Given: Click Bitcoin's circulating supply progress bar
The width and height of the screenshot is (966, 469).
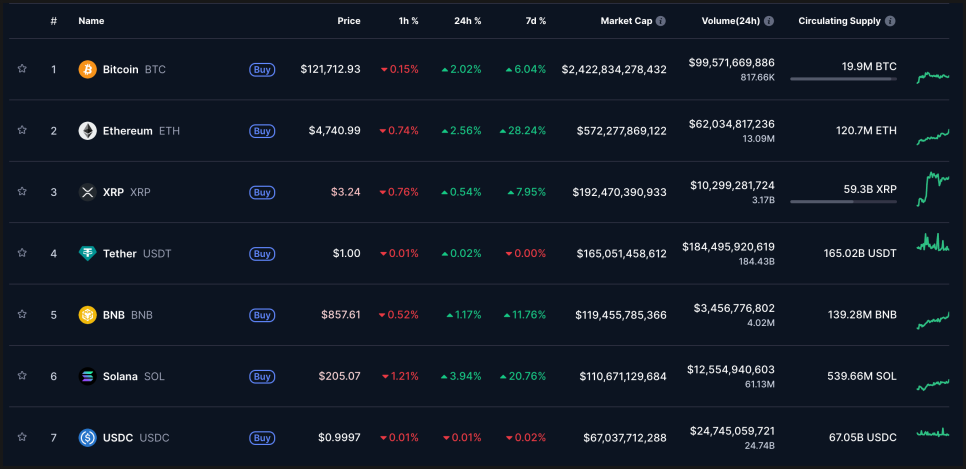Looking at the screenshot, I should [x=843, y=79].
